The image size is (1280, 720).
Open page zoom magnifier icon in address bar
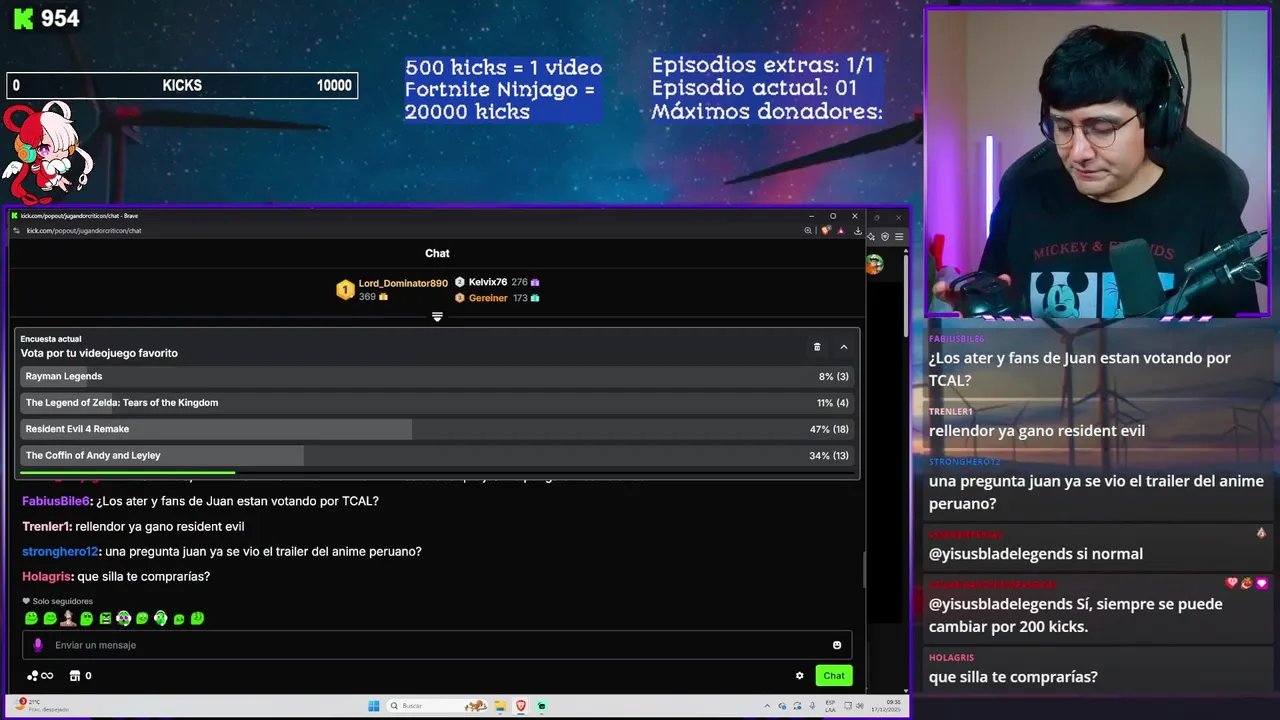[808, 231]
